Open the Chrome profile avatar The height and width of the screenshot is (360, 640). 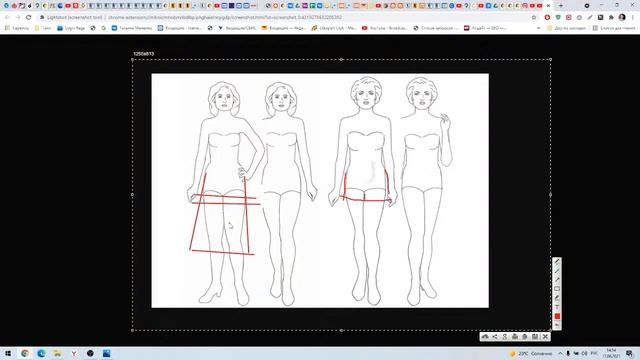coord(622,18)
